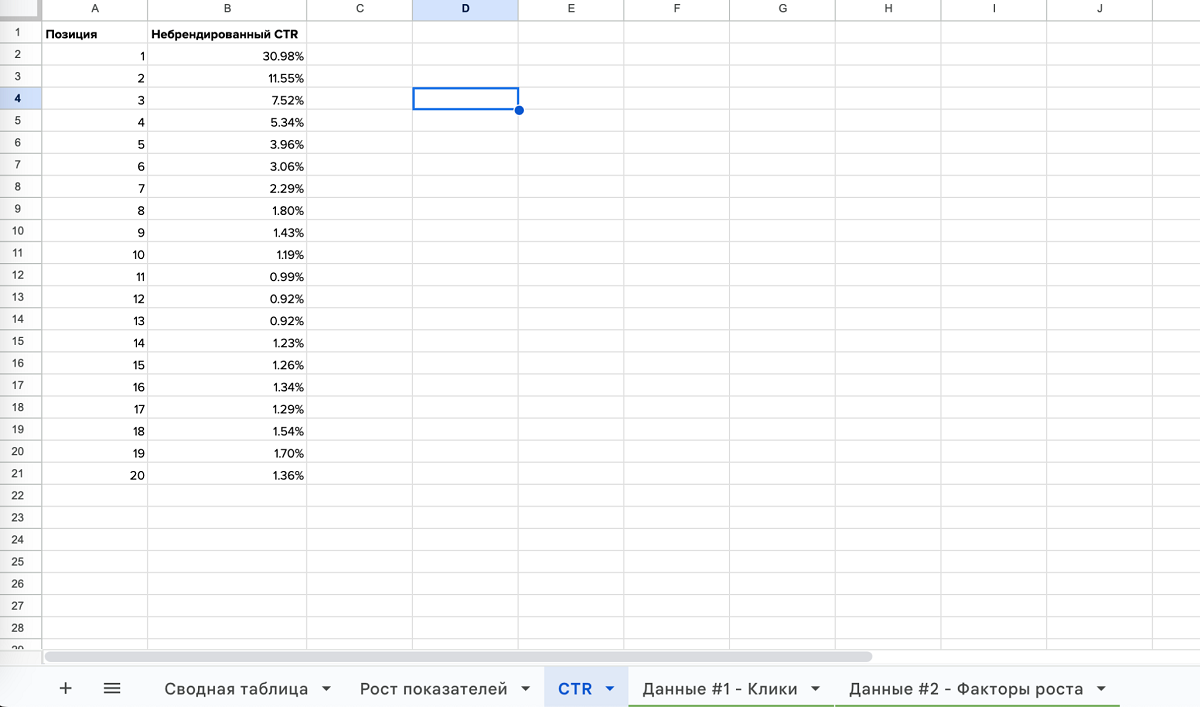Select the Позиция header cell
Screen dimensions: 1200x707
94,33
